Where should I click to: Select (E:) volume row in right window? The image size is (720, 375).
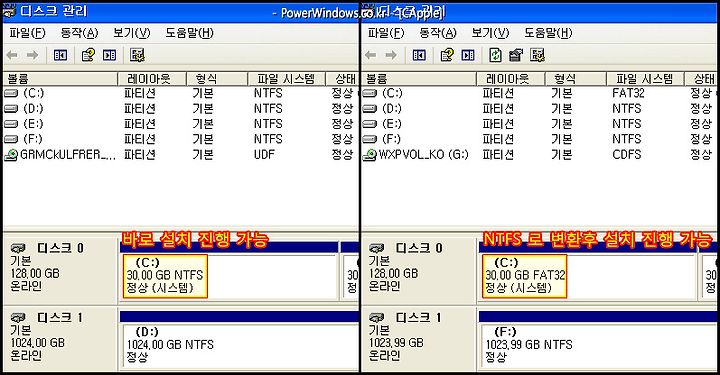click(x=540, y=124)
